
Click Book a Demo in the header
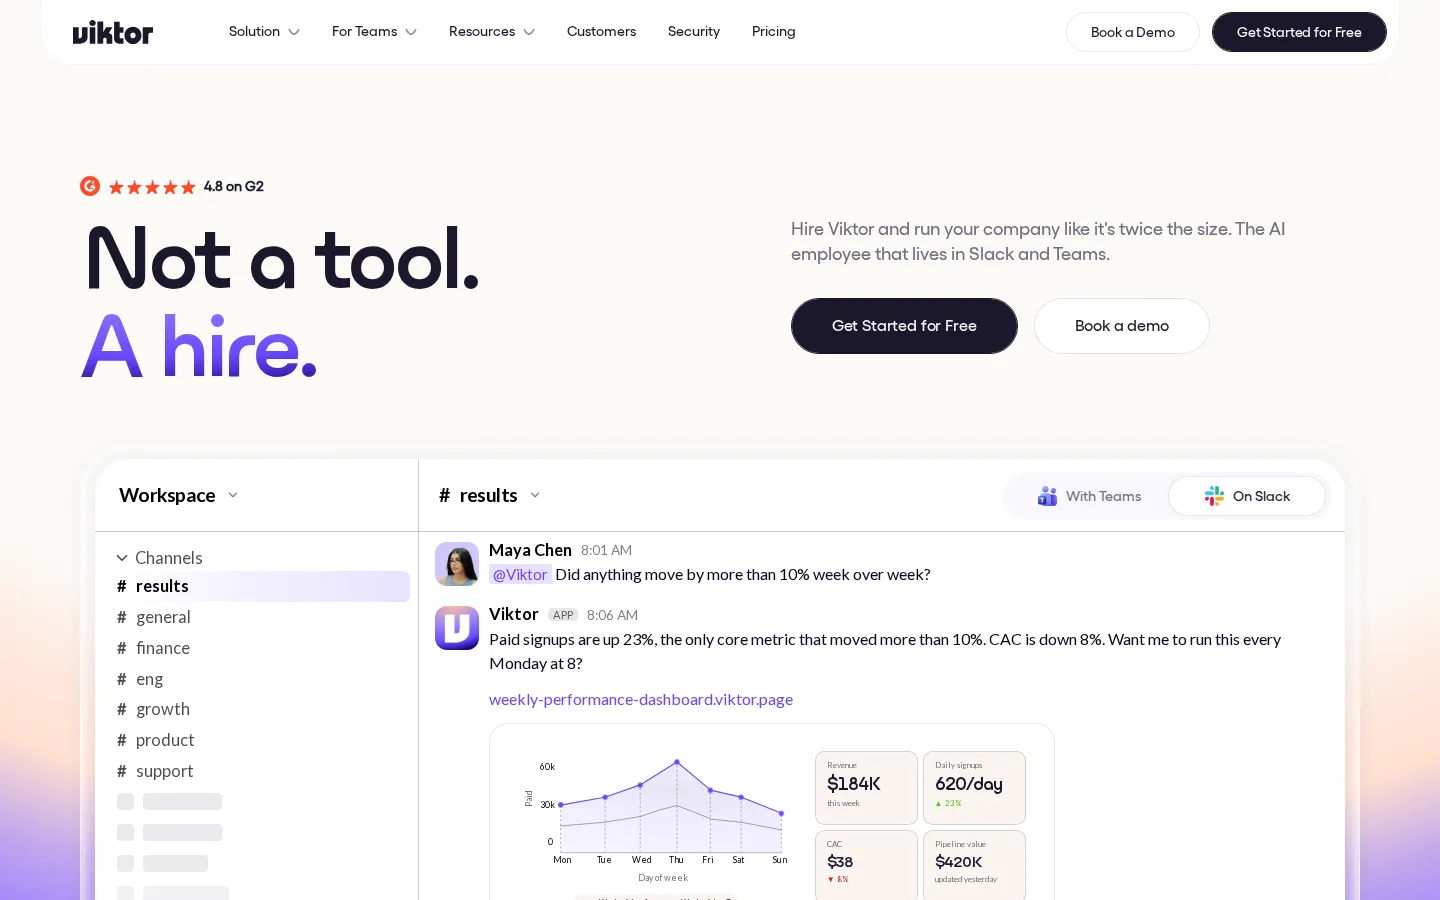[x=1133, y=32]
